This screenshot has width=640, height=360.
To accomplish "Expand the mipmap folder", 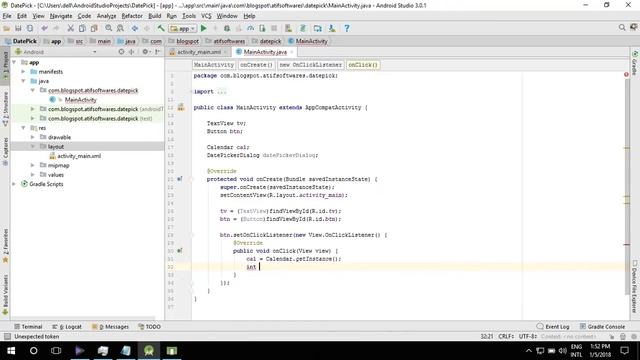I will pos(33,165).
